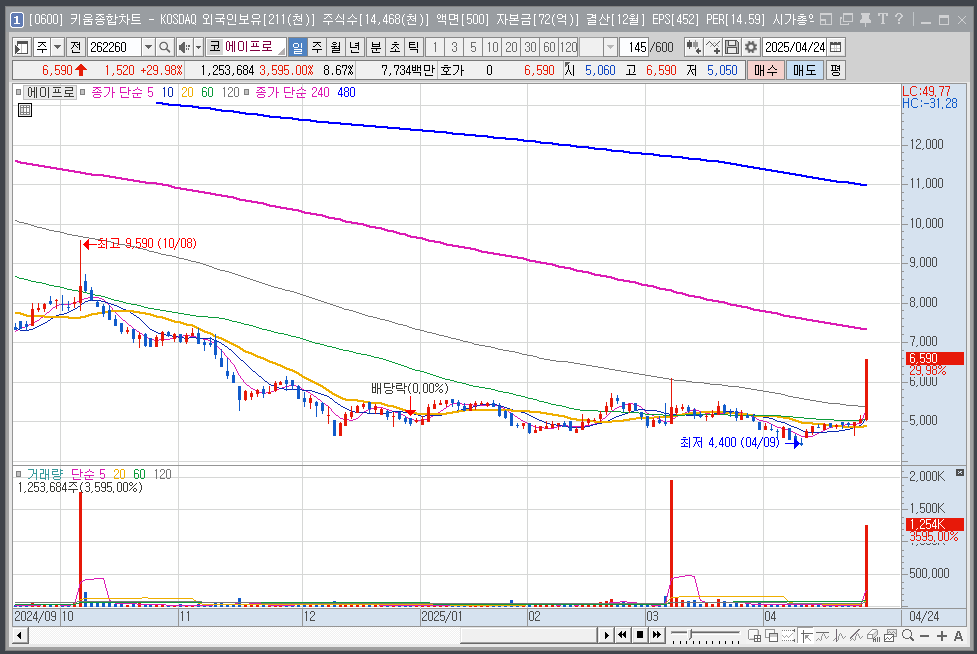Click the add line indicator icon
977x654 pixels.
point(713,47)
